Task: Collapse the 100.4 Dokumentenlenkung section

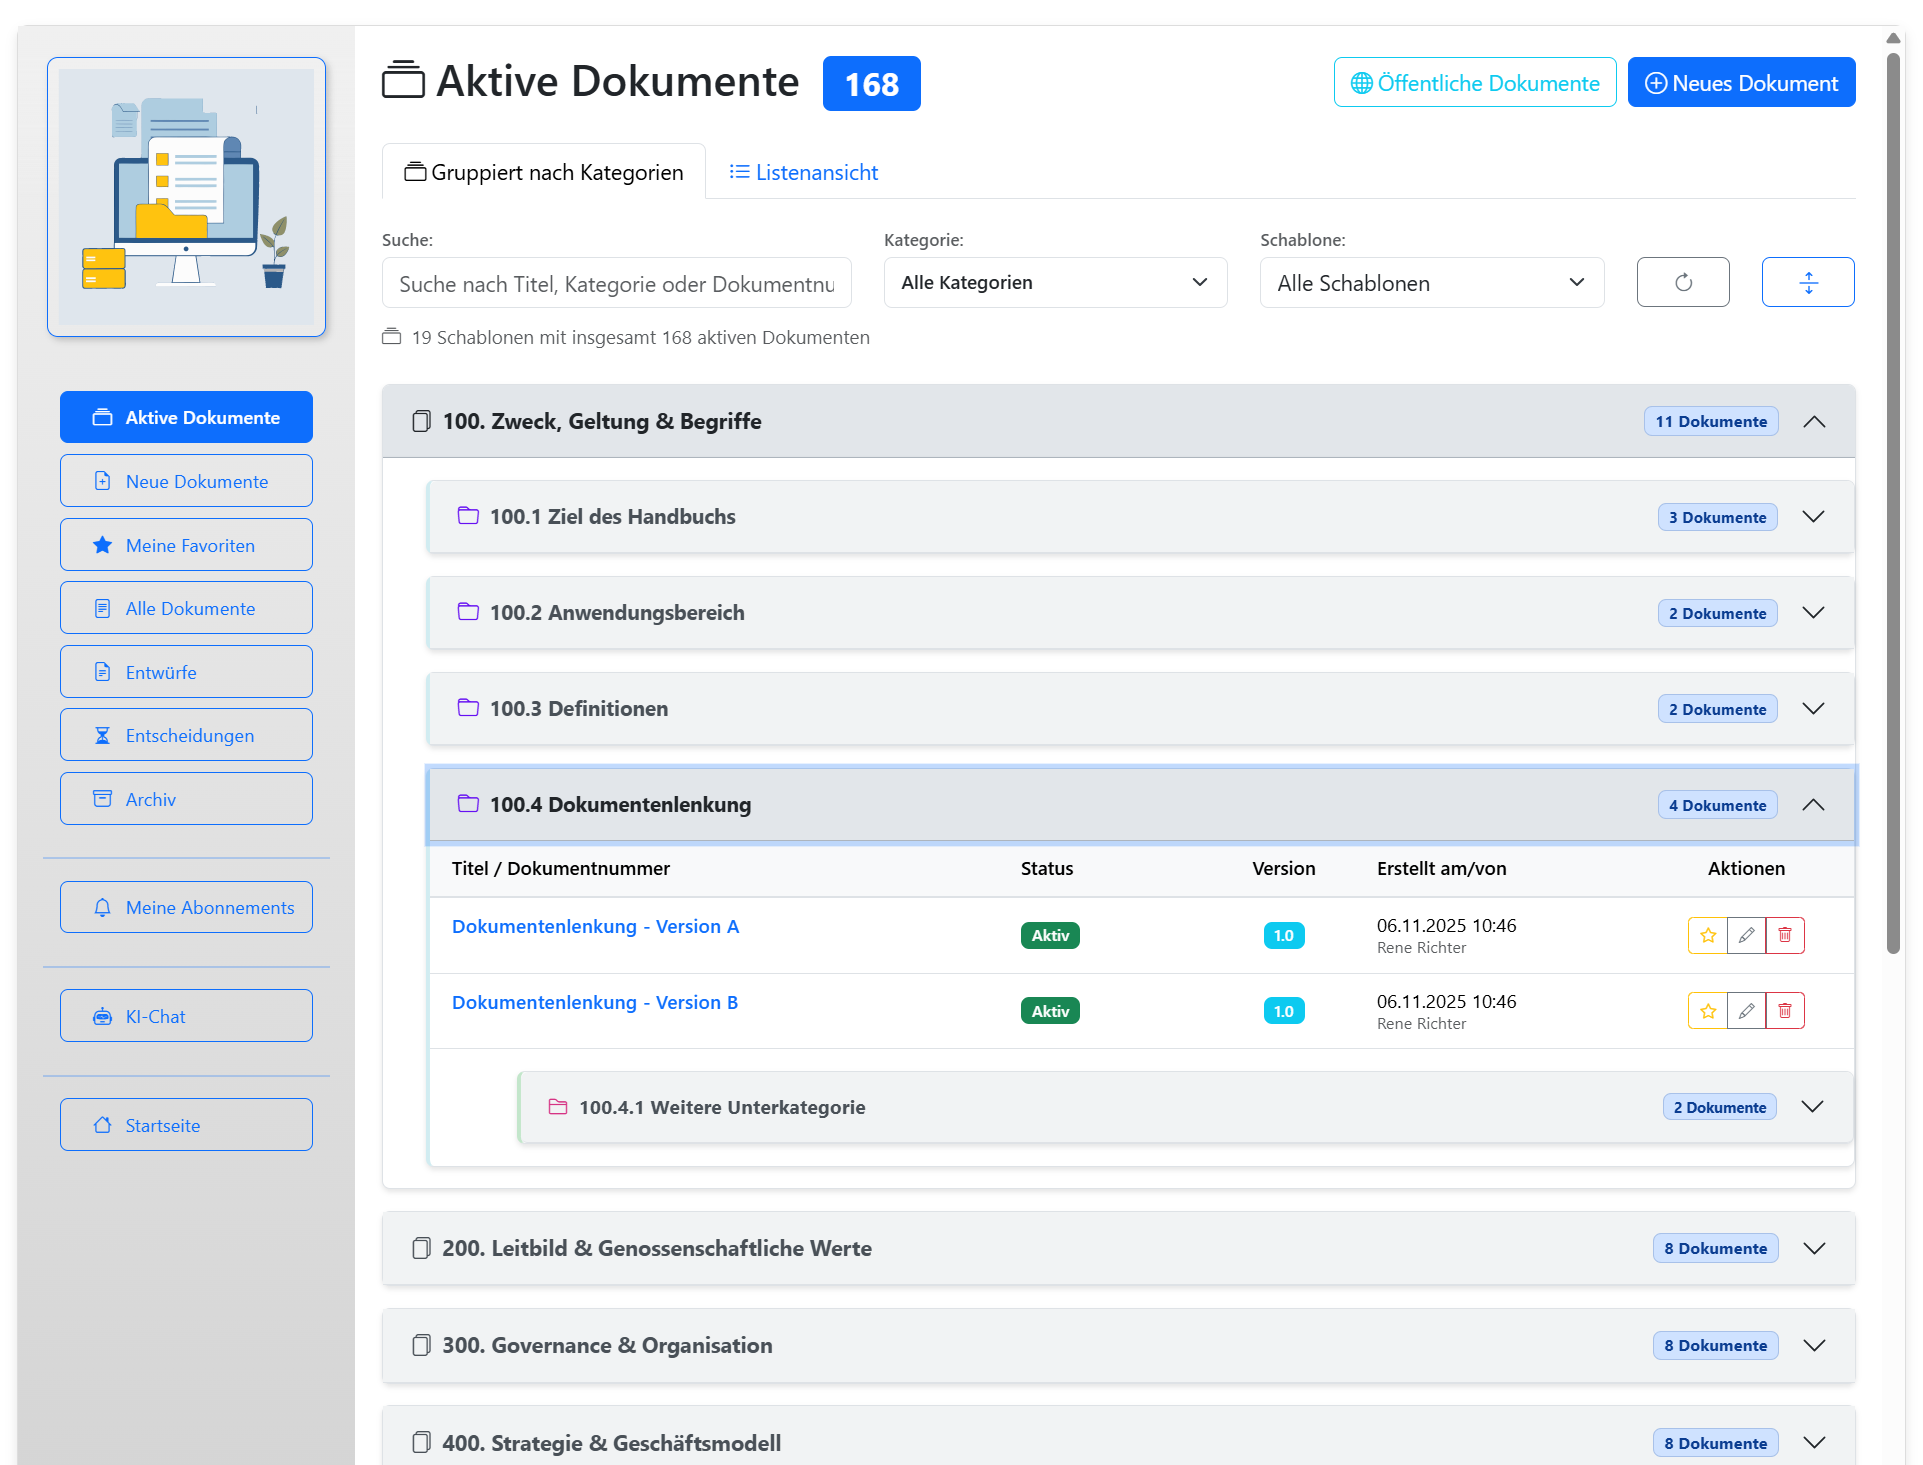Action: 1813,805
